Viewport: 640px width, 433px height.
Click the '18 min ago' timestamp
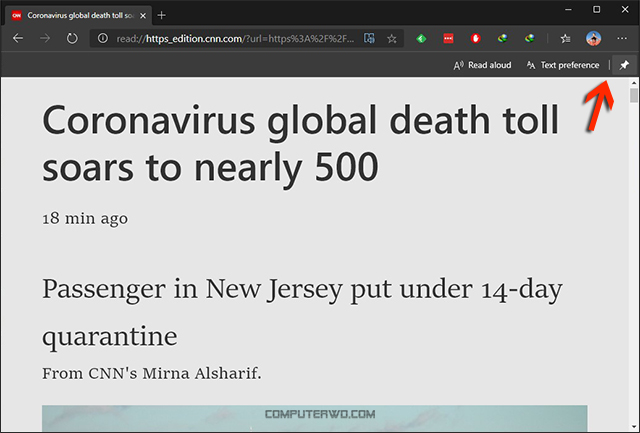(85, 218)
